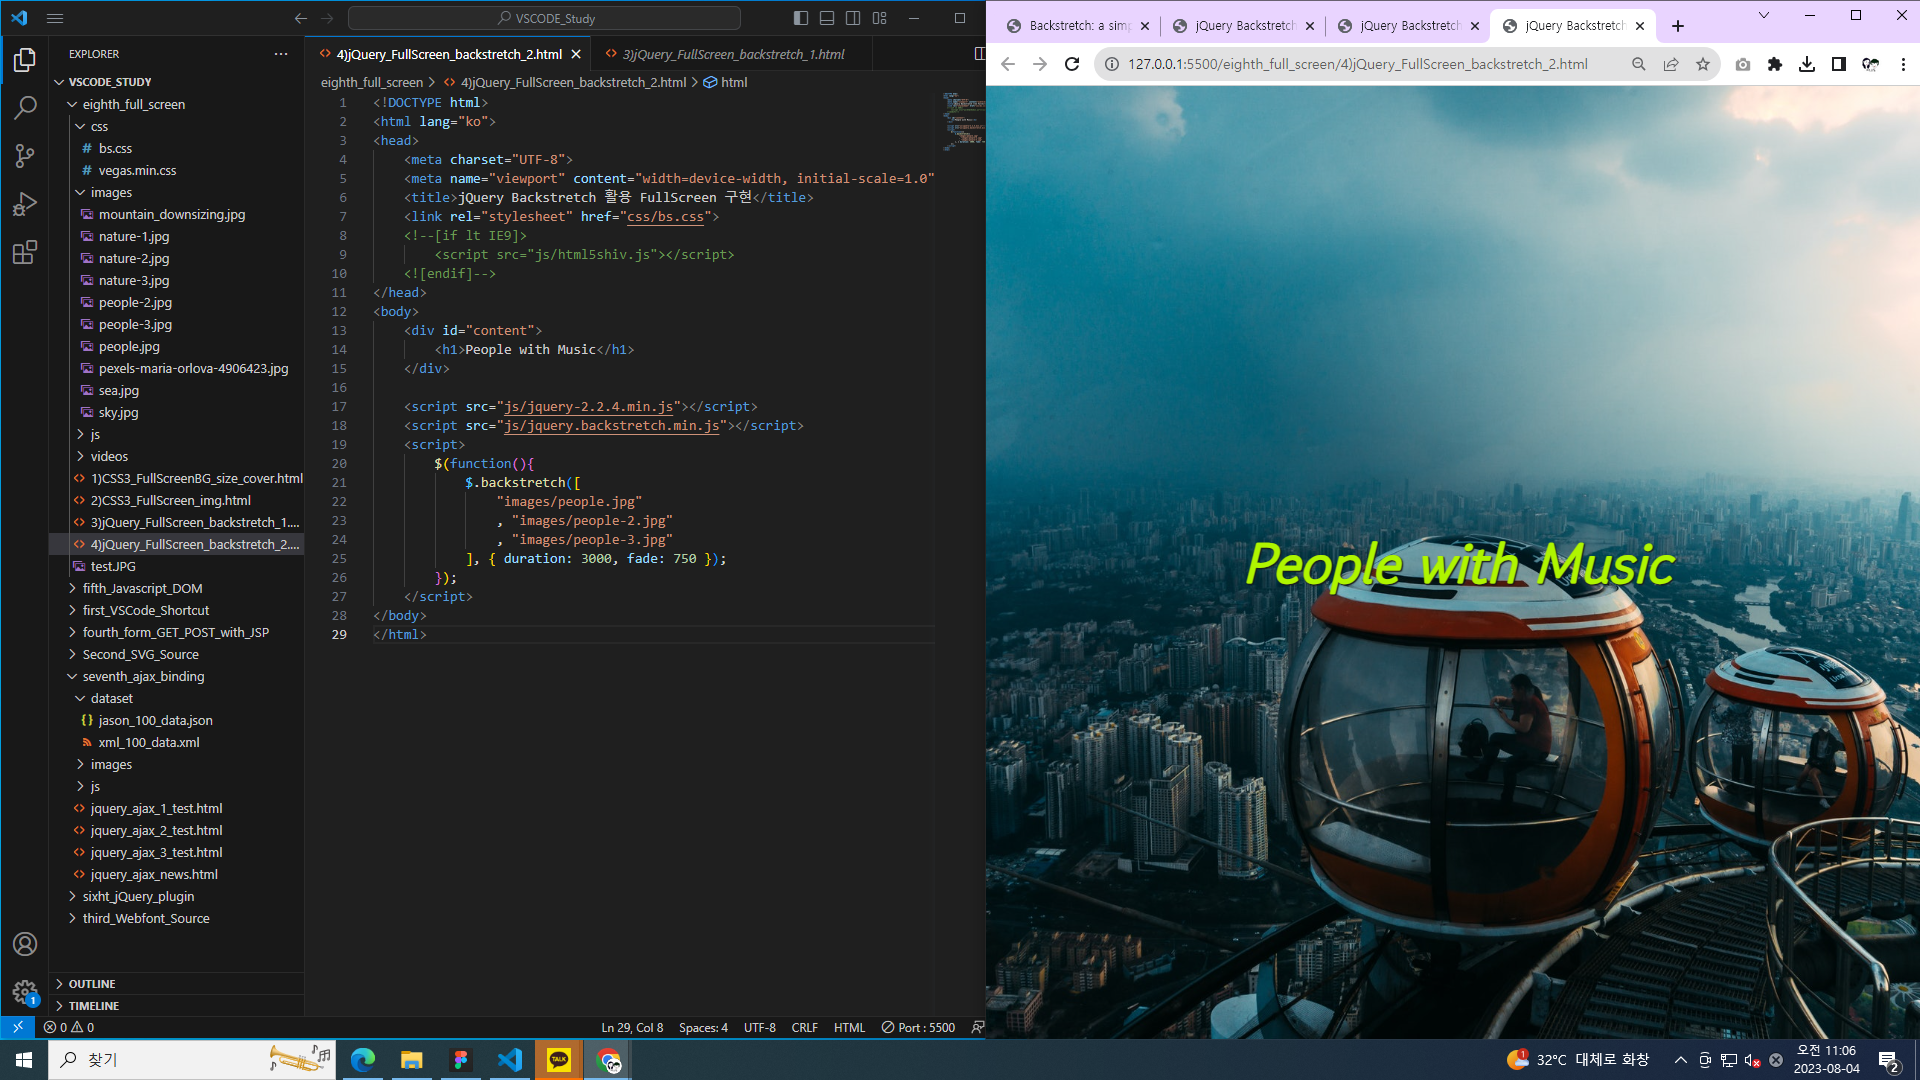Expand the fifth_Javascript_DOM folder
Image resolution: width=1920 pixels, height=1080 pixels.
142,588
